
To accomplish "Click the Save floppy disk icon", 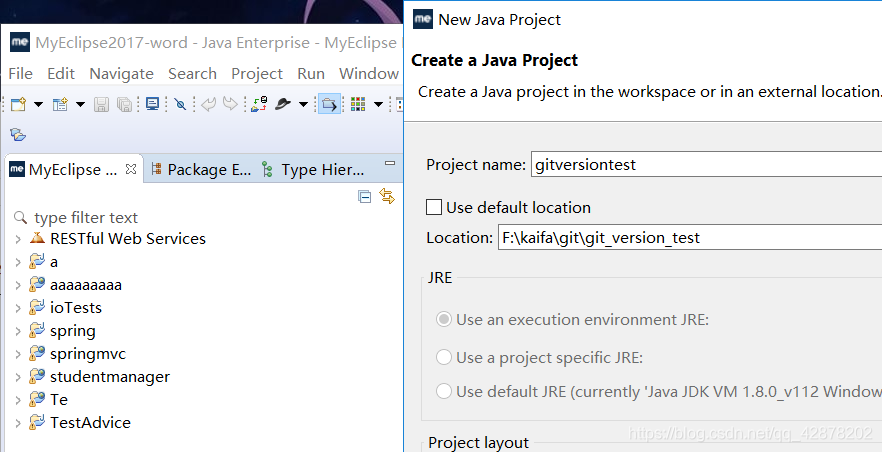I will (101, 104).
